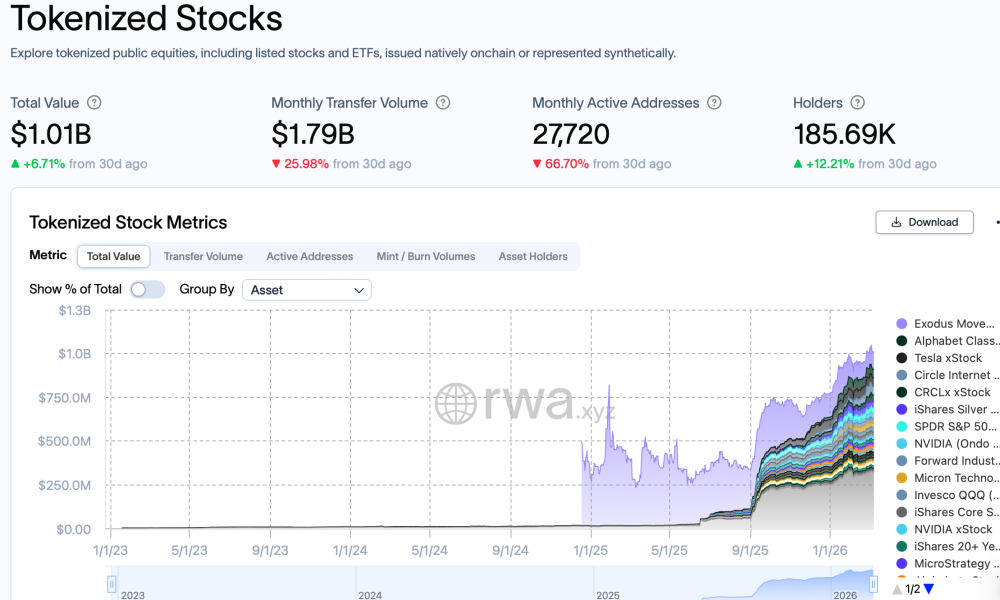This screenshot has width=1000, height=600.
Task: Click the left time range slider handle
Action: pos(112,583)
